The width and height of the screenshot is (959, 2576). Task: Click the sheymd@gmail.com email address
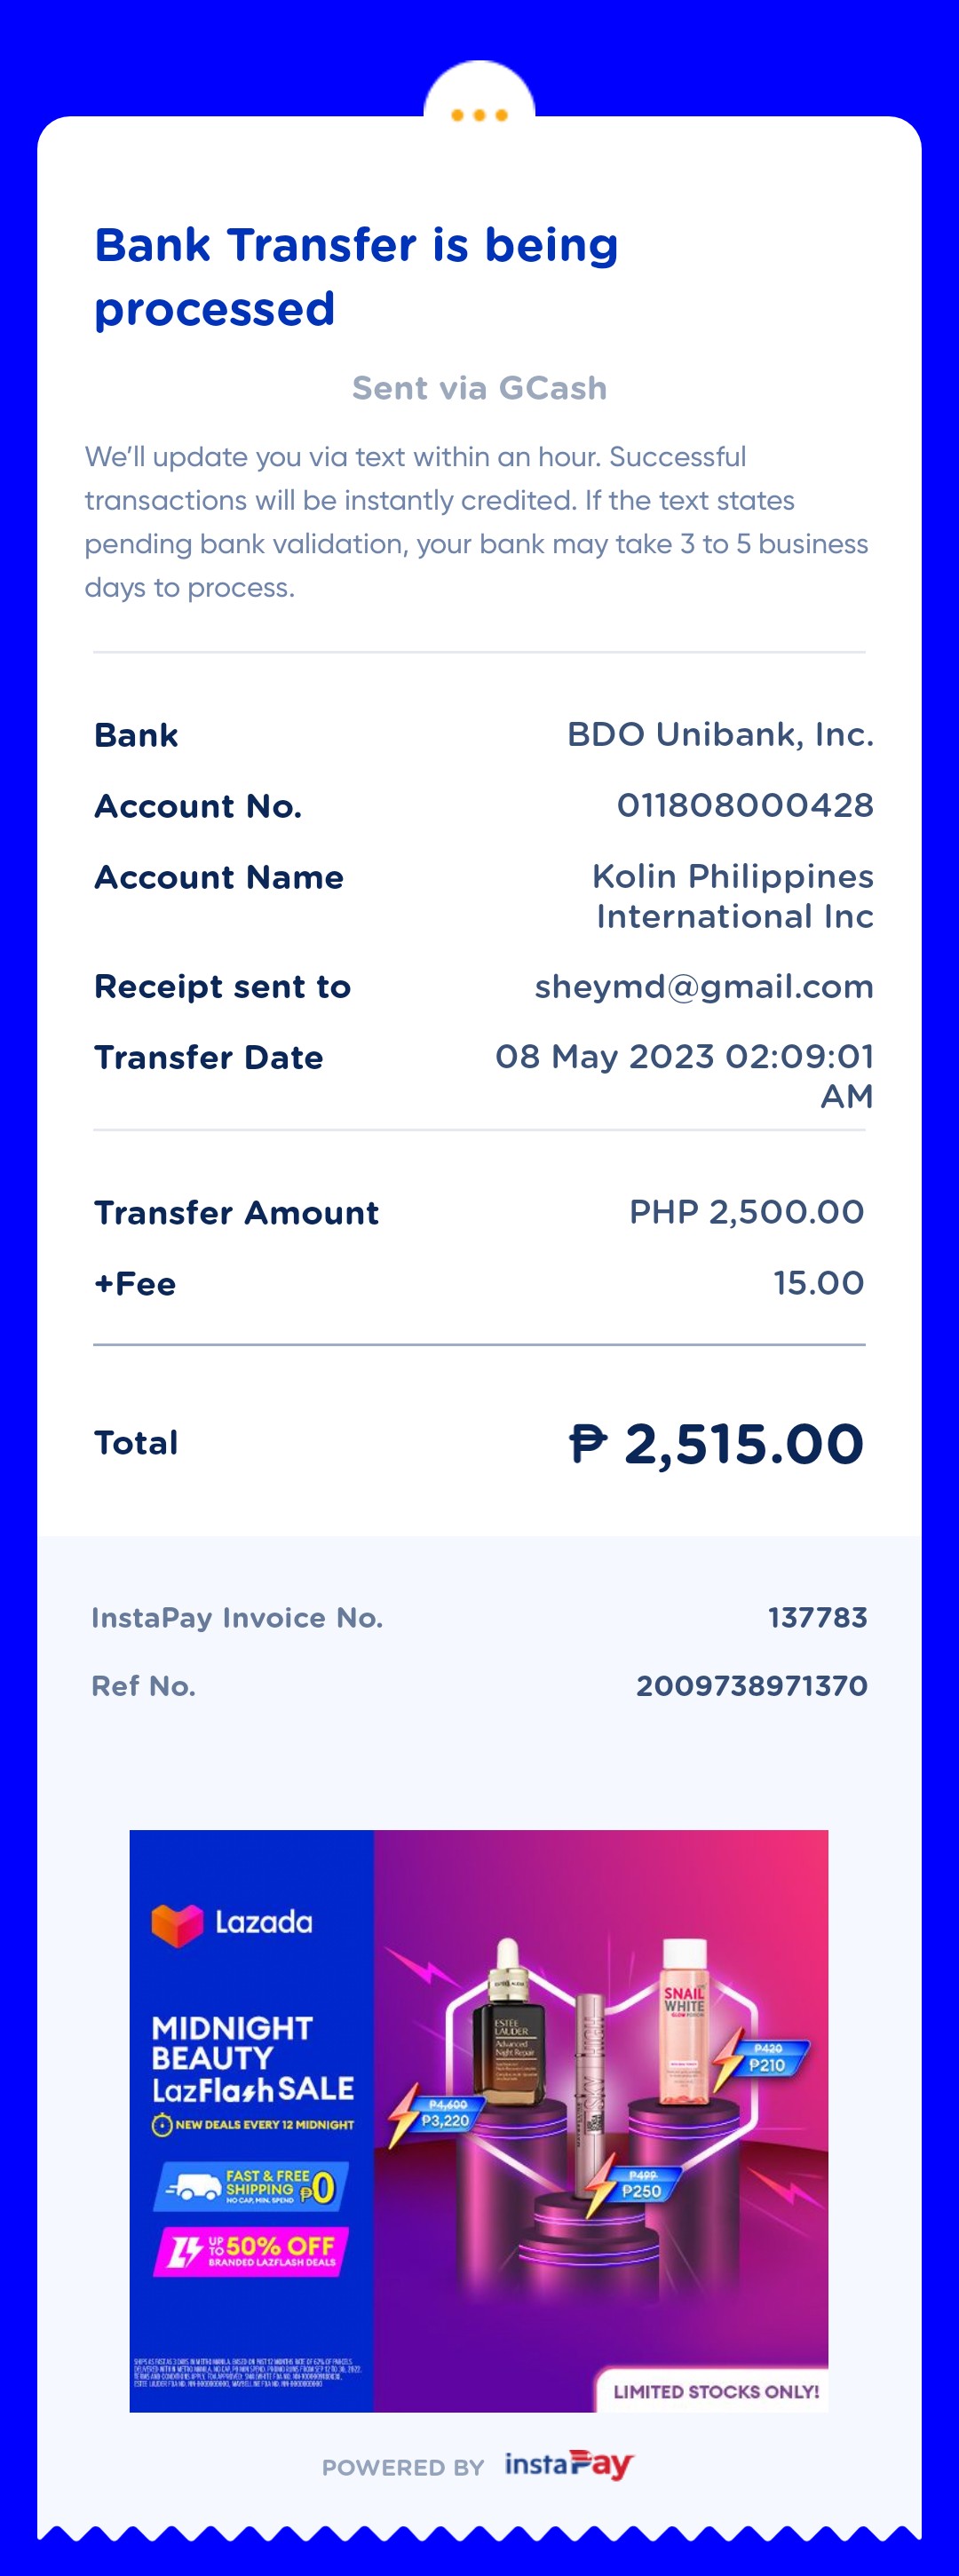[704, 987]
